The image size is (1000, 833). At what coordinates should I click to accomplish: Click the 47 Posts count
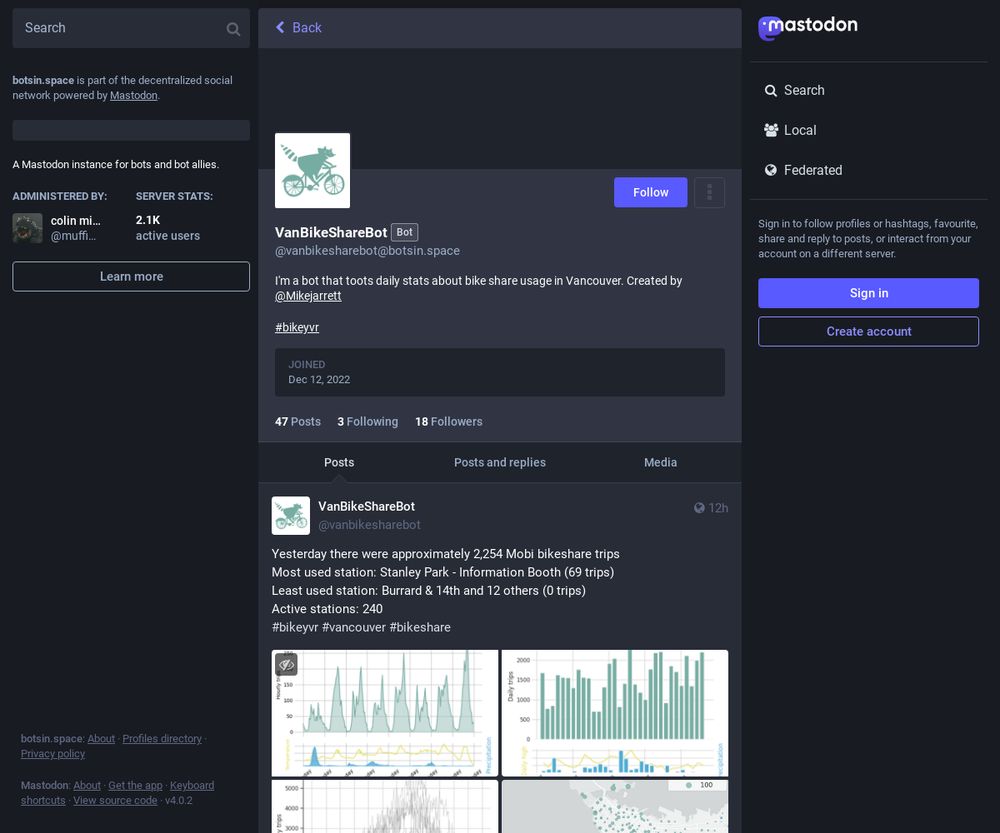click(x=298, y=422)
